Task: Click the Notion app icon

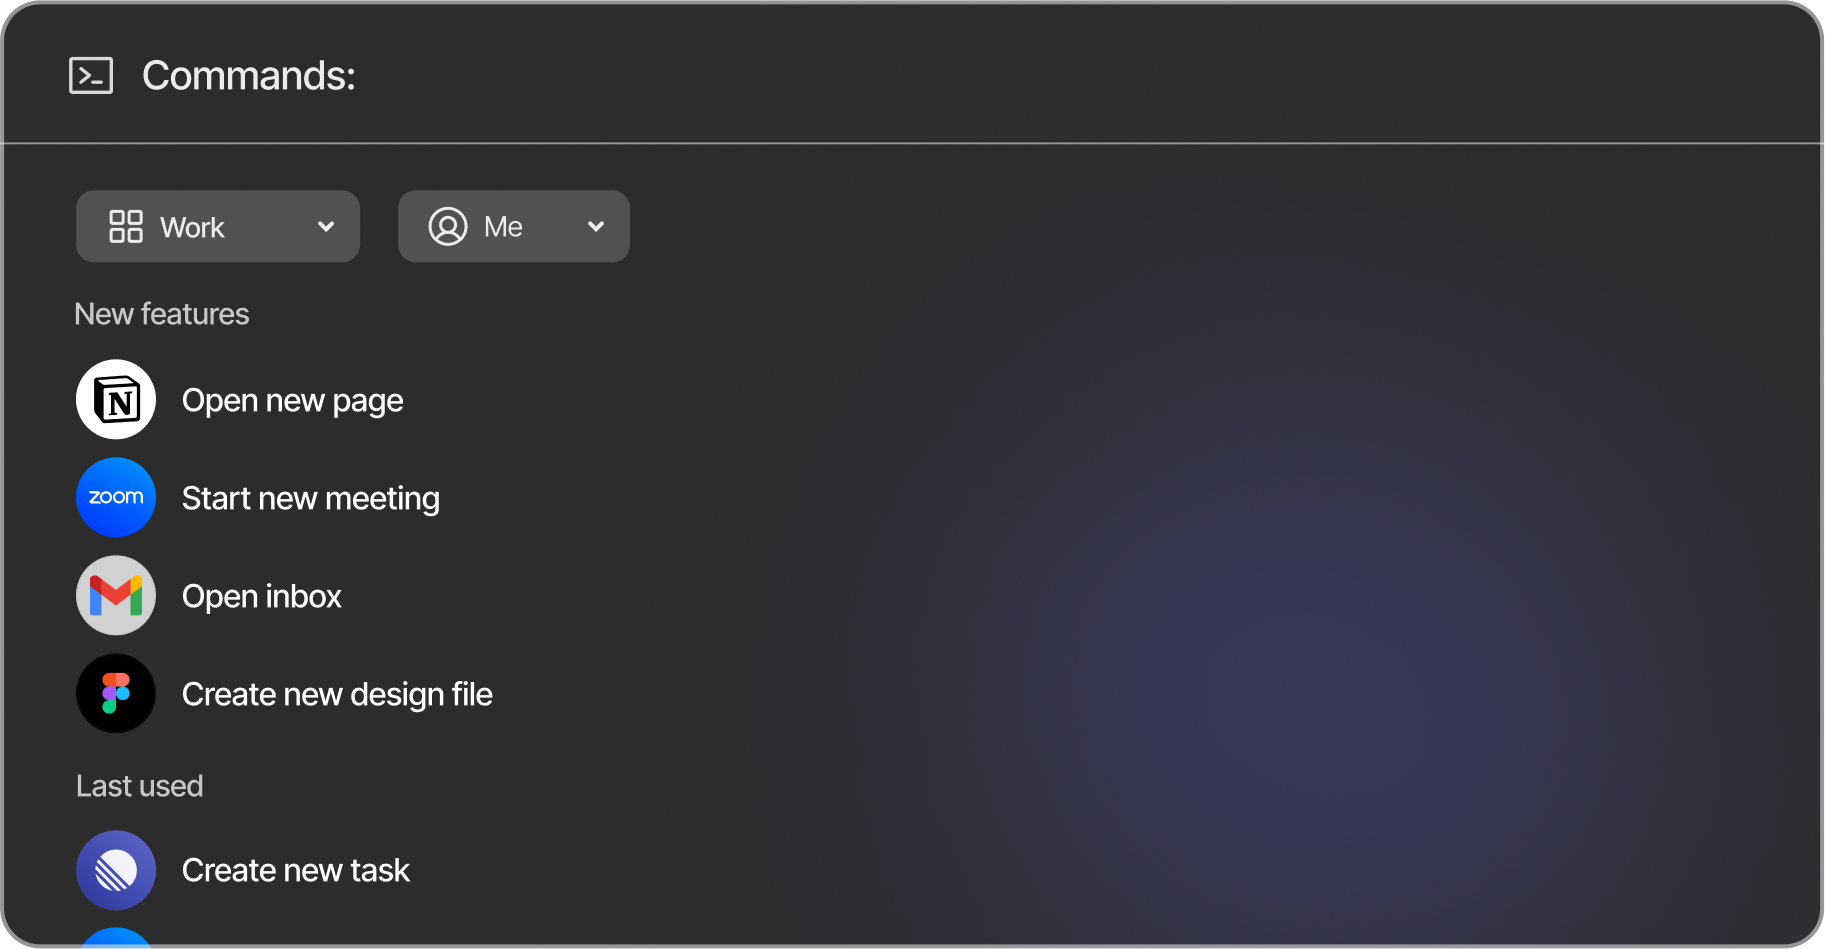Action: 116,400
